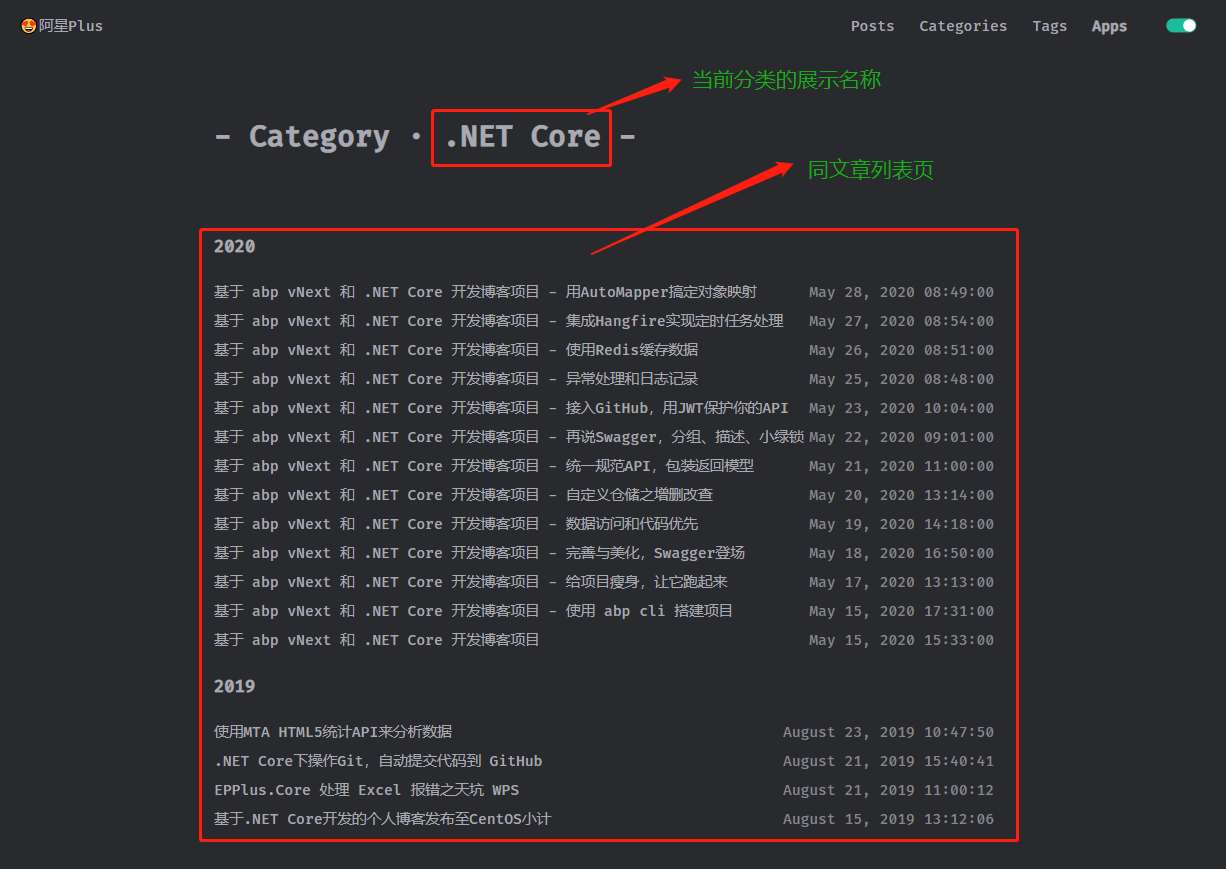
Task: Open the AutoMapper object mapping post
Action: click(485, 292)
